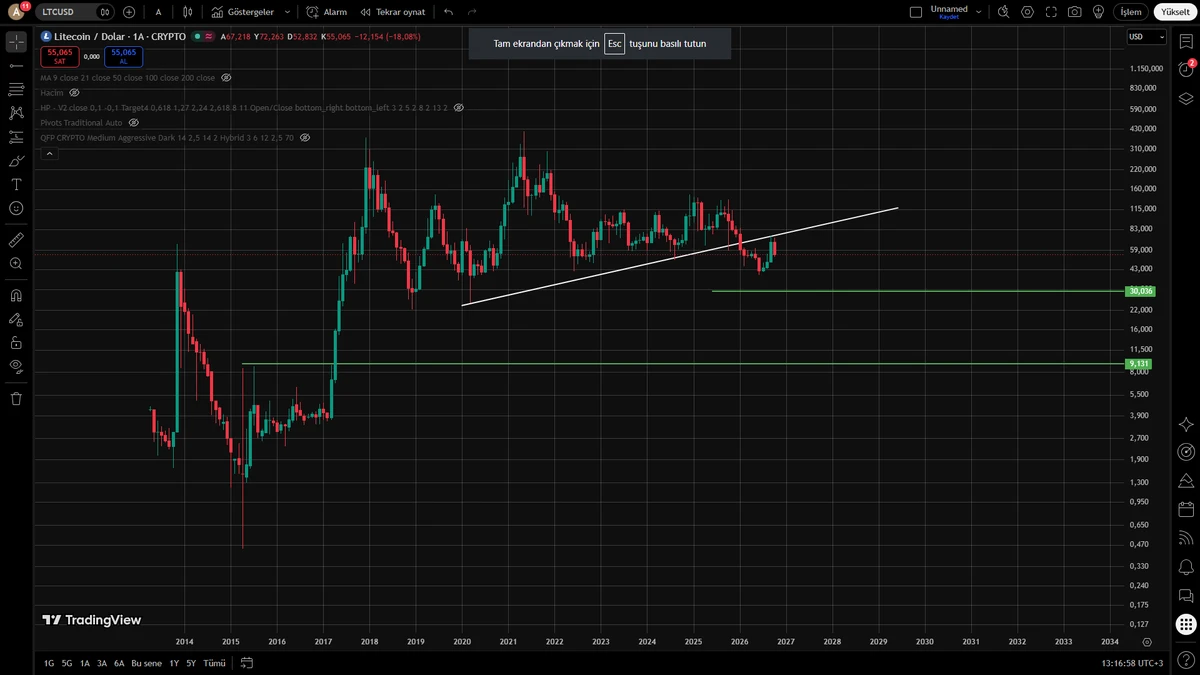Click the İşlem button
Image resolution: width=1200 pixels, height=675 pixels.
pyautogui.click(x=1130, y=12)
